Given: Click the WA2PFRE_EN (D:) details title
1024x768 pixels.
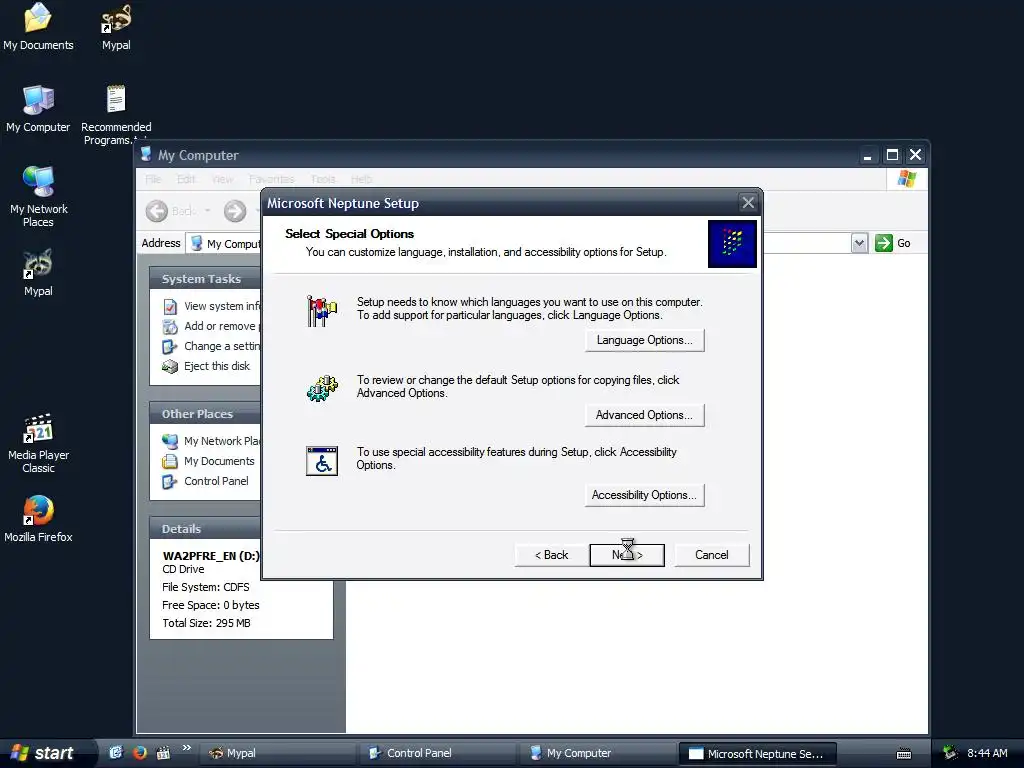Looking at the screenshot, I should [211, 556].
